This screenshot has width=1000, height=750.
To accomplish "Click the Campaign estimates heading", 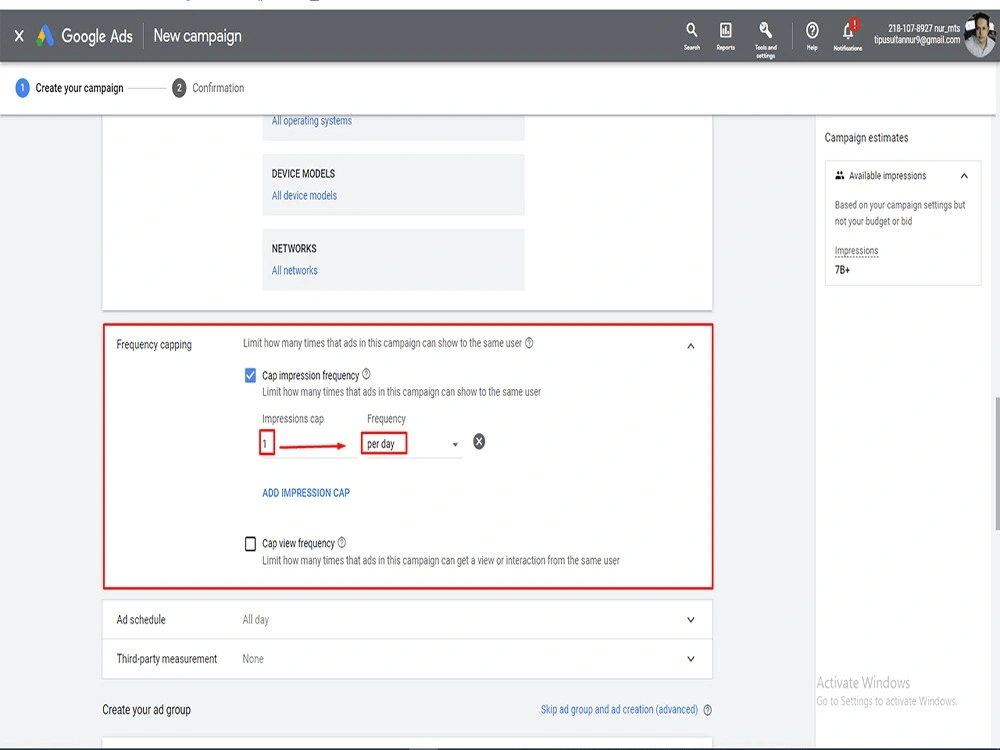I will (866, 138).
